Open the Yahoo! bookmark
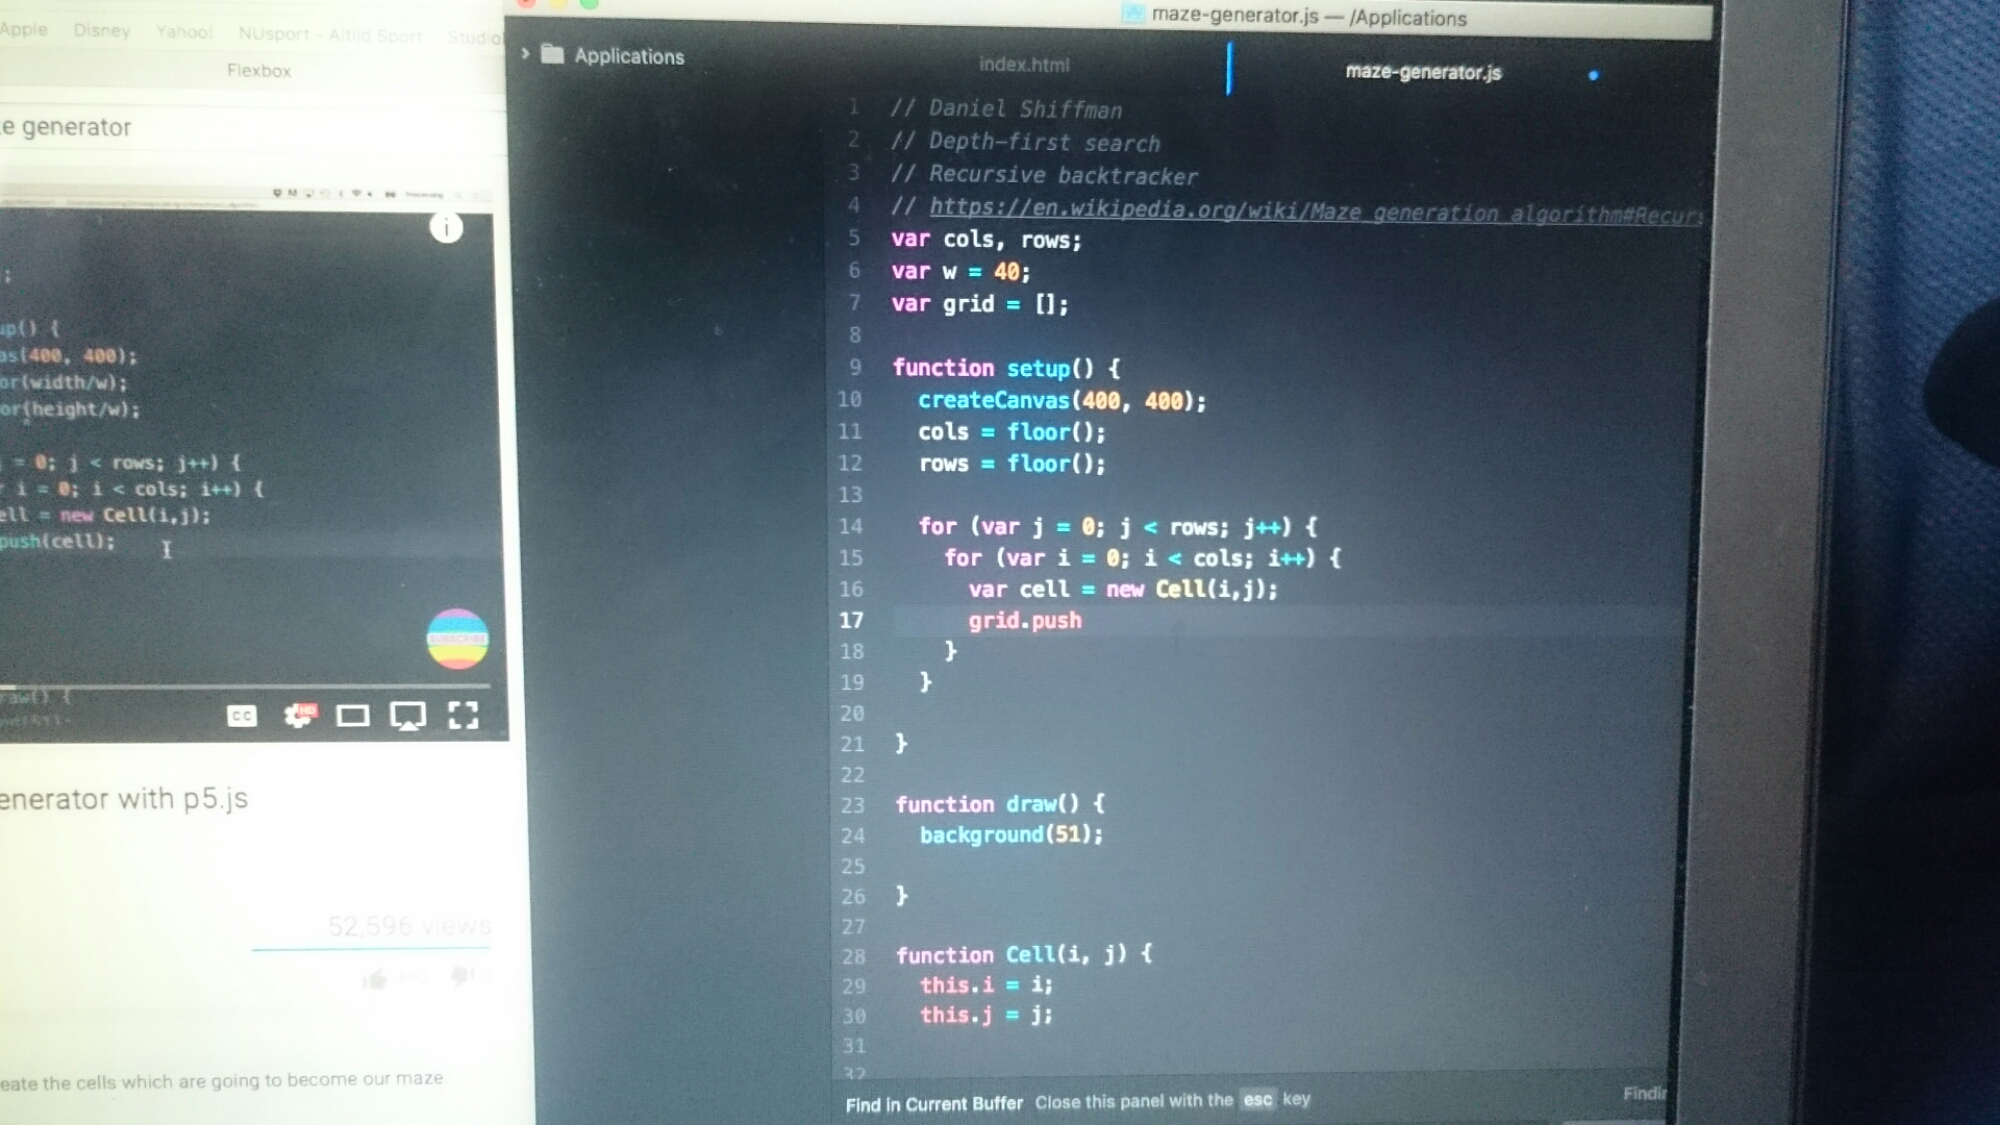Screen dimensions: 2000x1125 (x=184, y=32)
